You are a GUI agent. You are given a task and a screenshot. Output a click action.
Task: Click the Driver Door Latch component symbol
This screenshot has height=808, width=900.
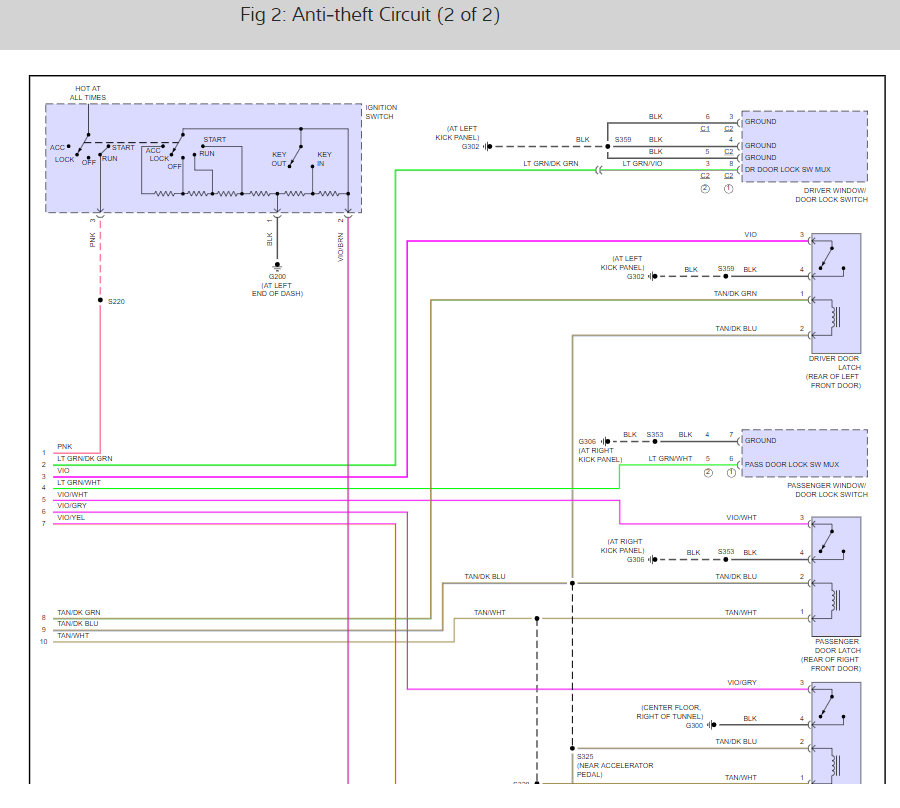click(x=836, y=292)
